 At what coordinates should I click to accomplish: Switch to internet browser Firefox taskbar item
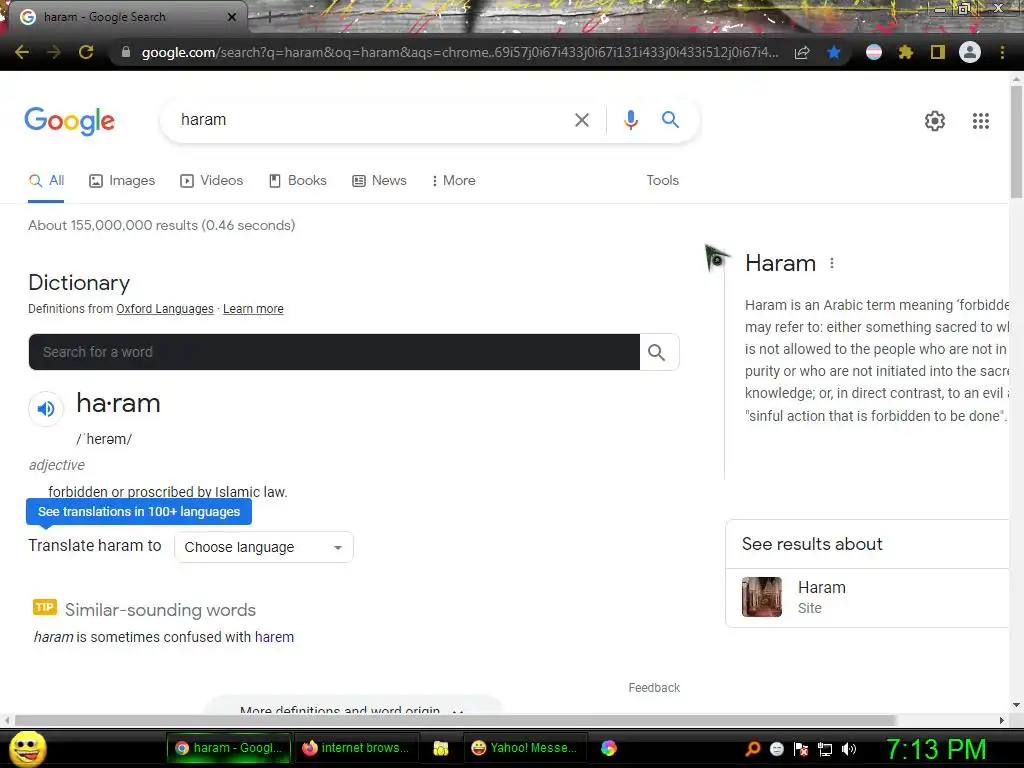[357, 748]
